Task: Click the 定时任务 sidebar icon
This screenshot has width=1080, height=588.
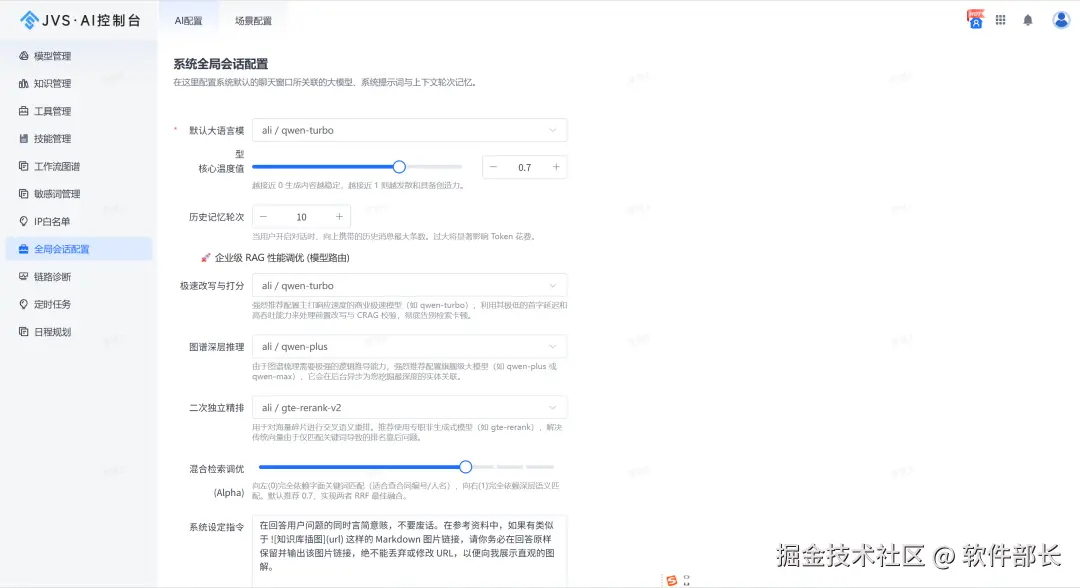Action: pos(23,304)
